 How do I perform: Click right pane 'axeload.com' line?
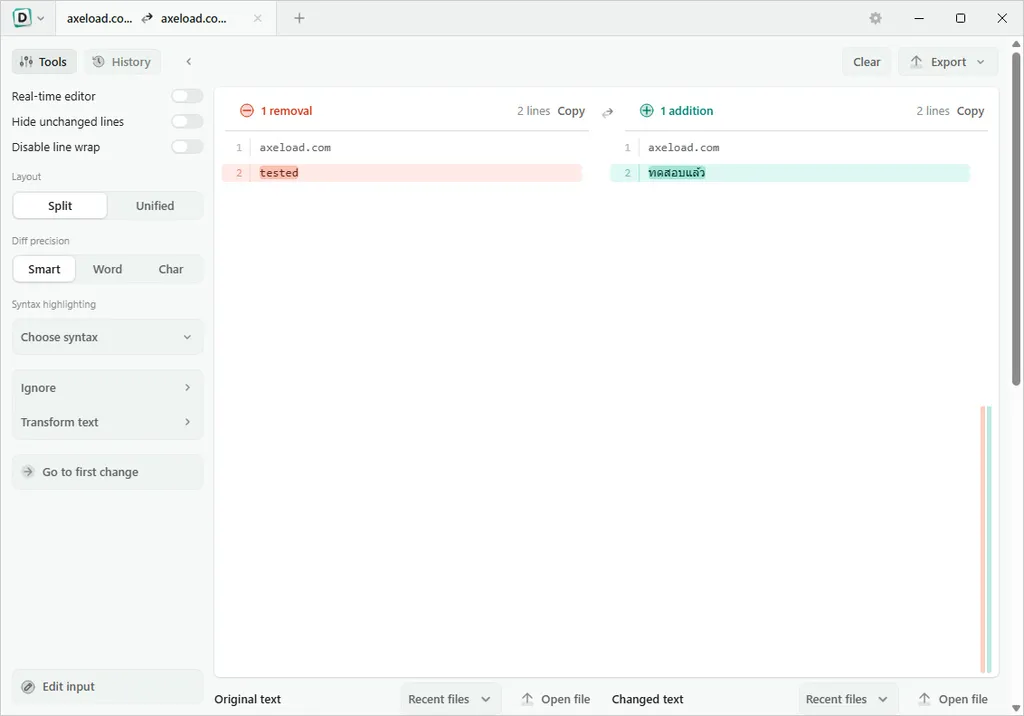(x=684, y=148)
